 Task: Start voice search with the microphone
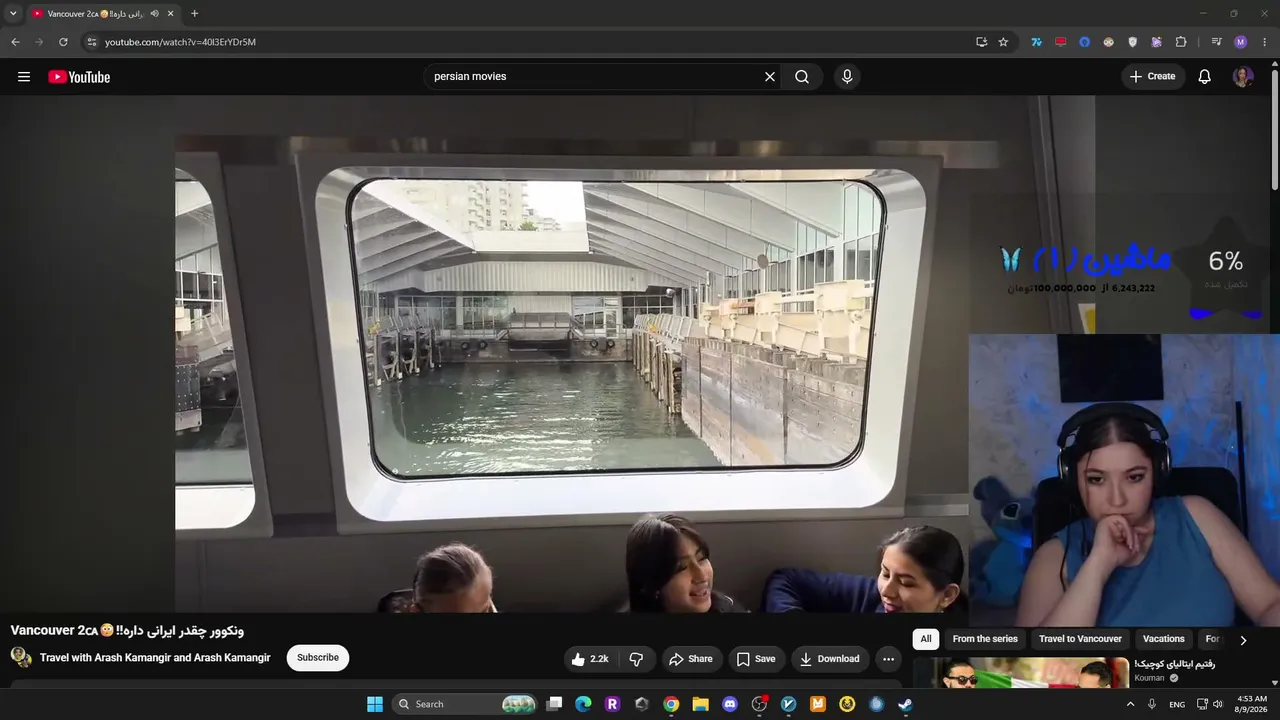(847, 77)
